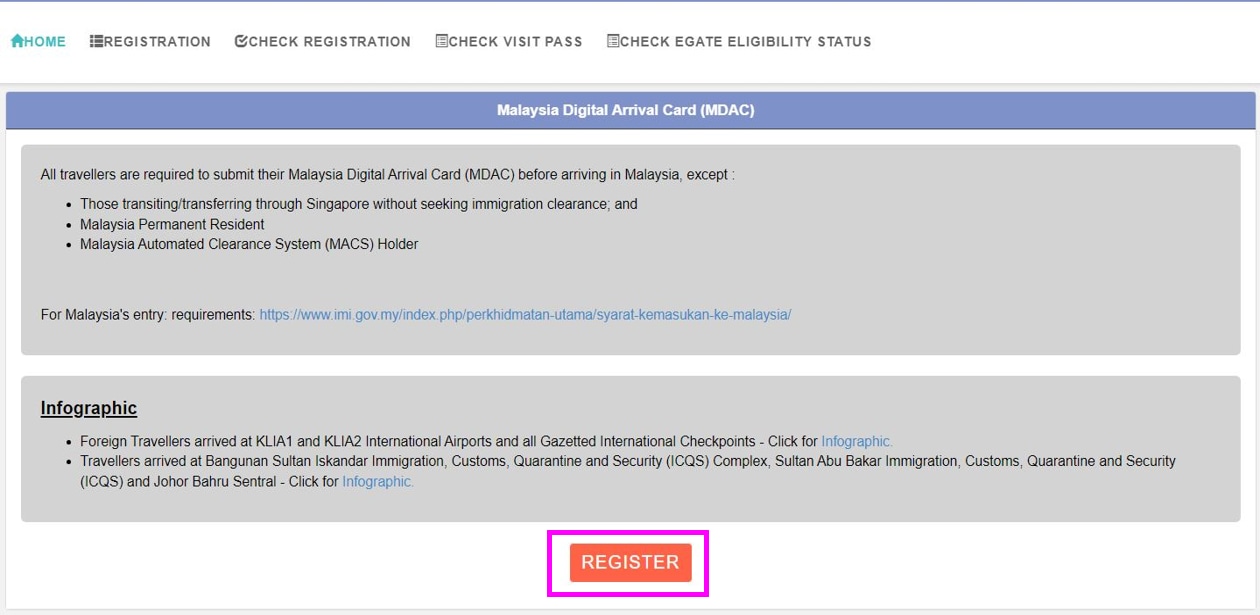Open the Infographic link for Johor Bahru Sentral
Viewport: 1260px width, 615px height.
(x=377, y=481)
